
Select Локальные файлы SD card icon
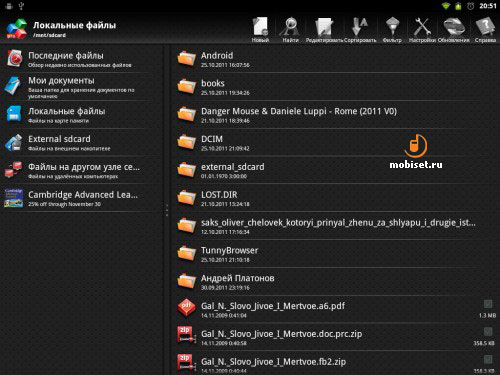(14, 114)
